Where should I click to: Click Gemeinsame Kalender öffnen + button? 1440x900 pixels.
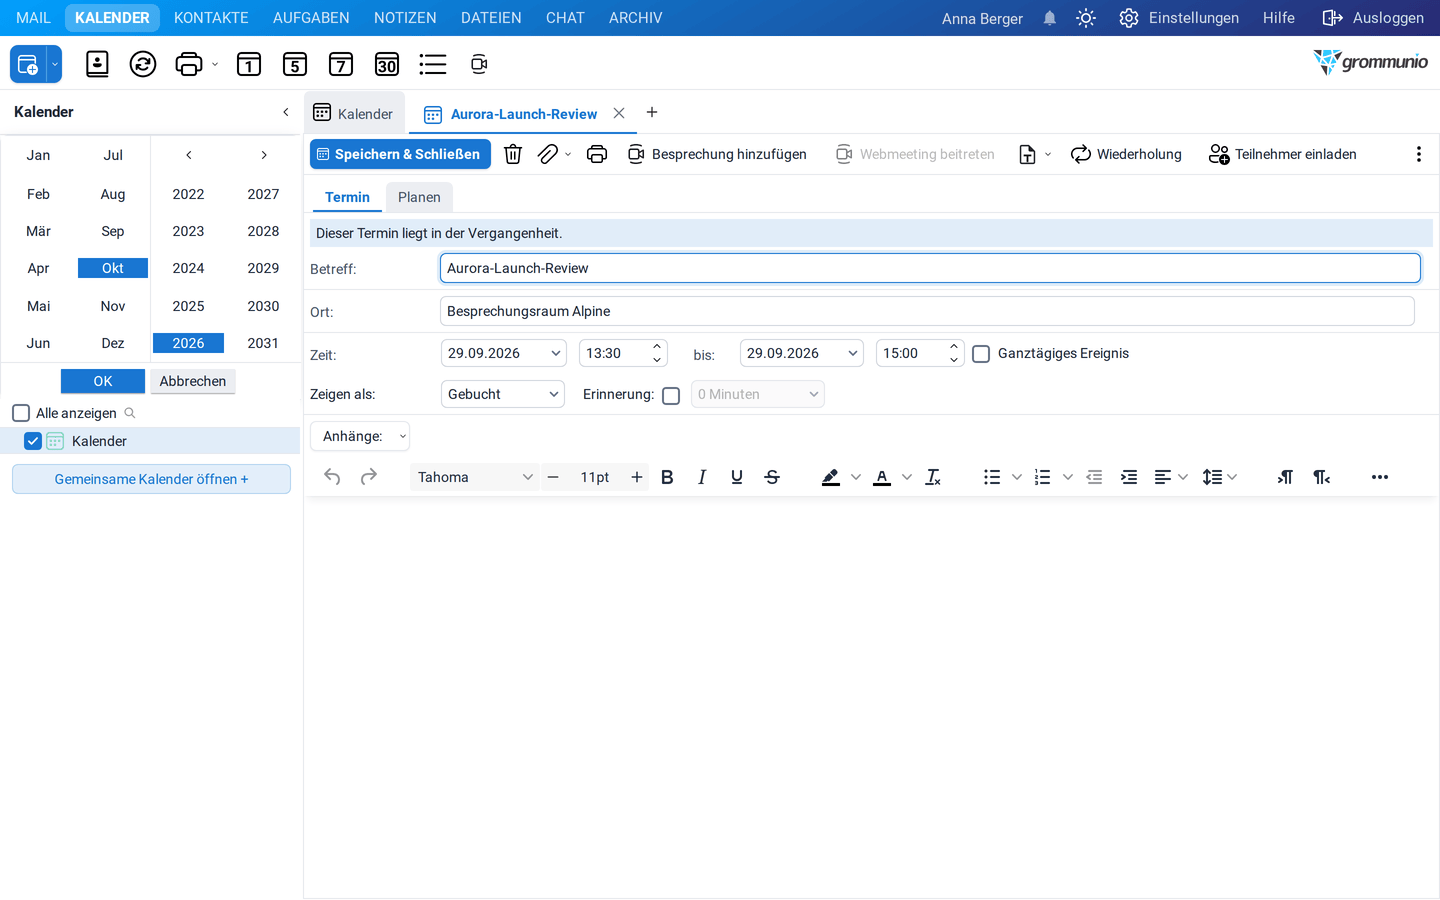[151, 479]
